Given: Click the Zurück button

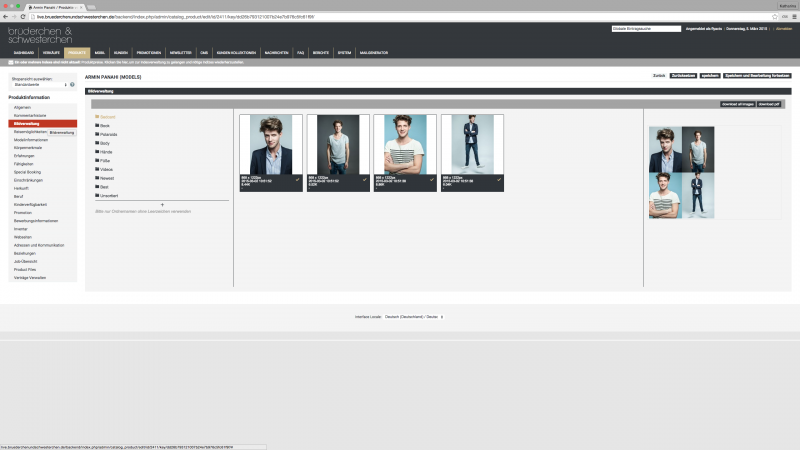Looking at the screenshot, I should pyautogui.click(x=659, y=76).
